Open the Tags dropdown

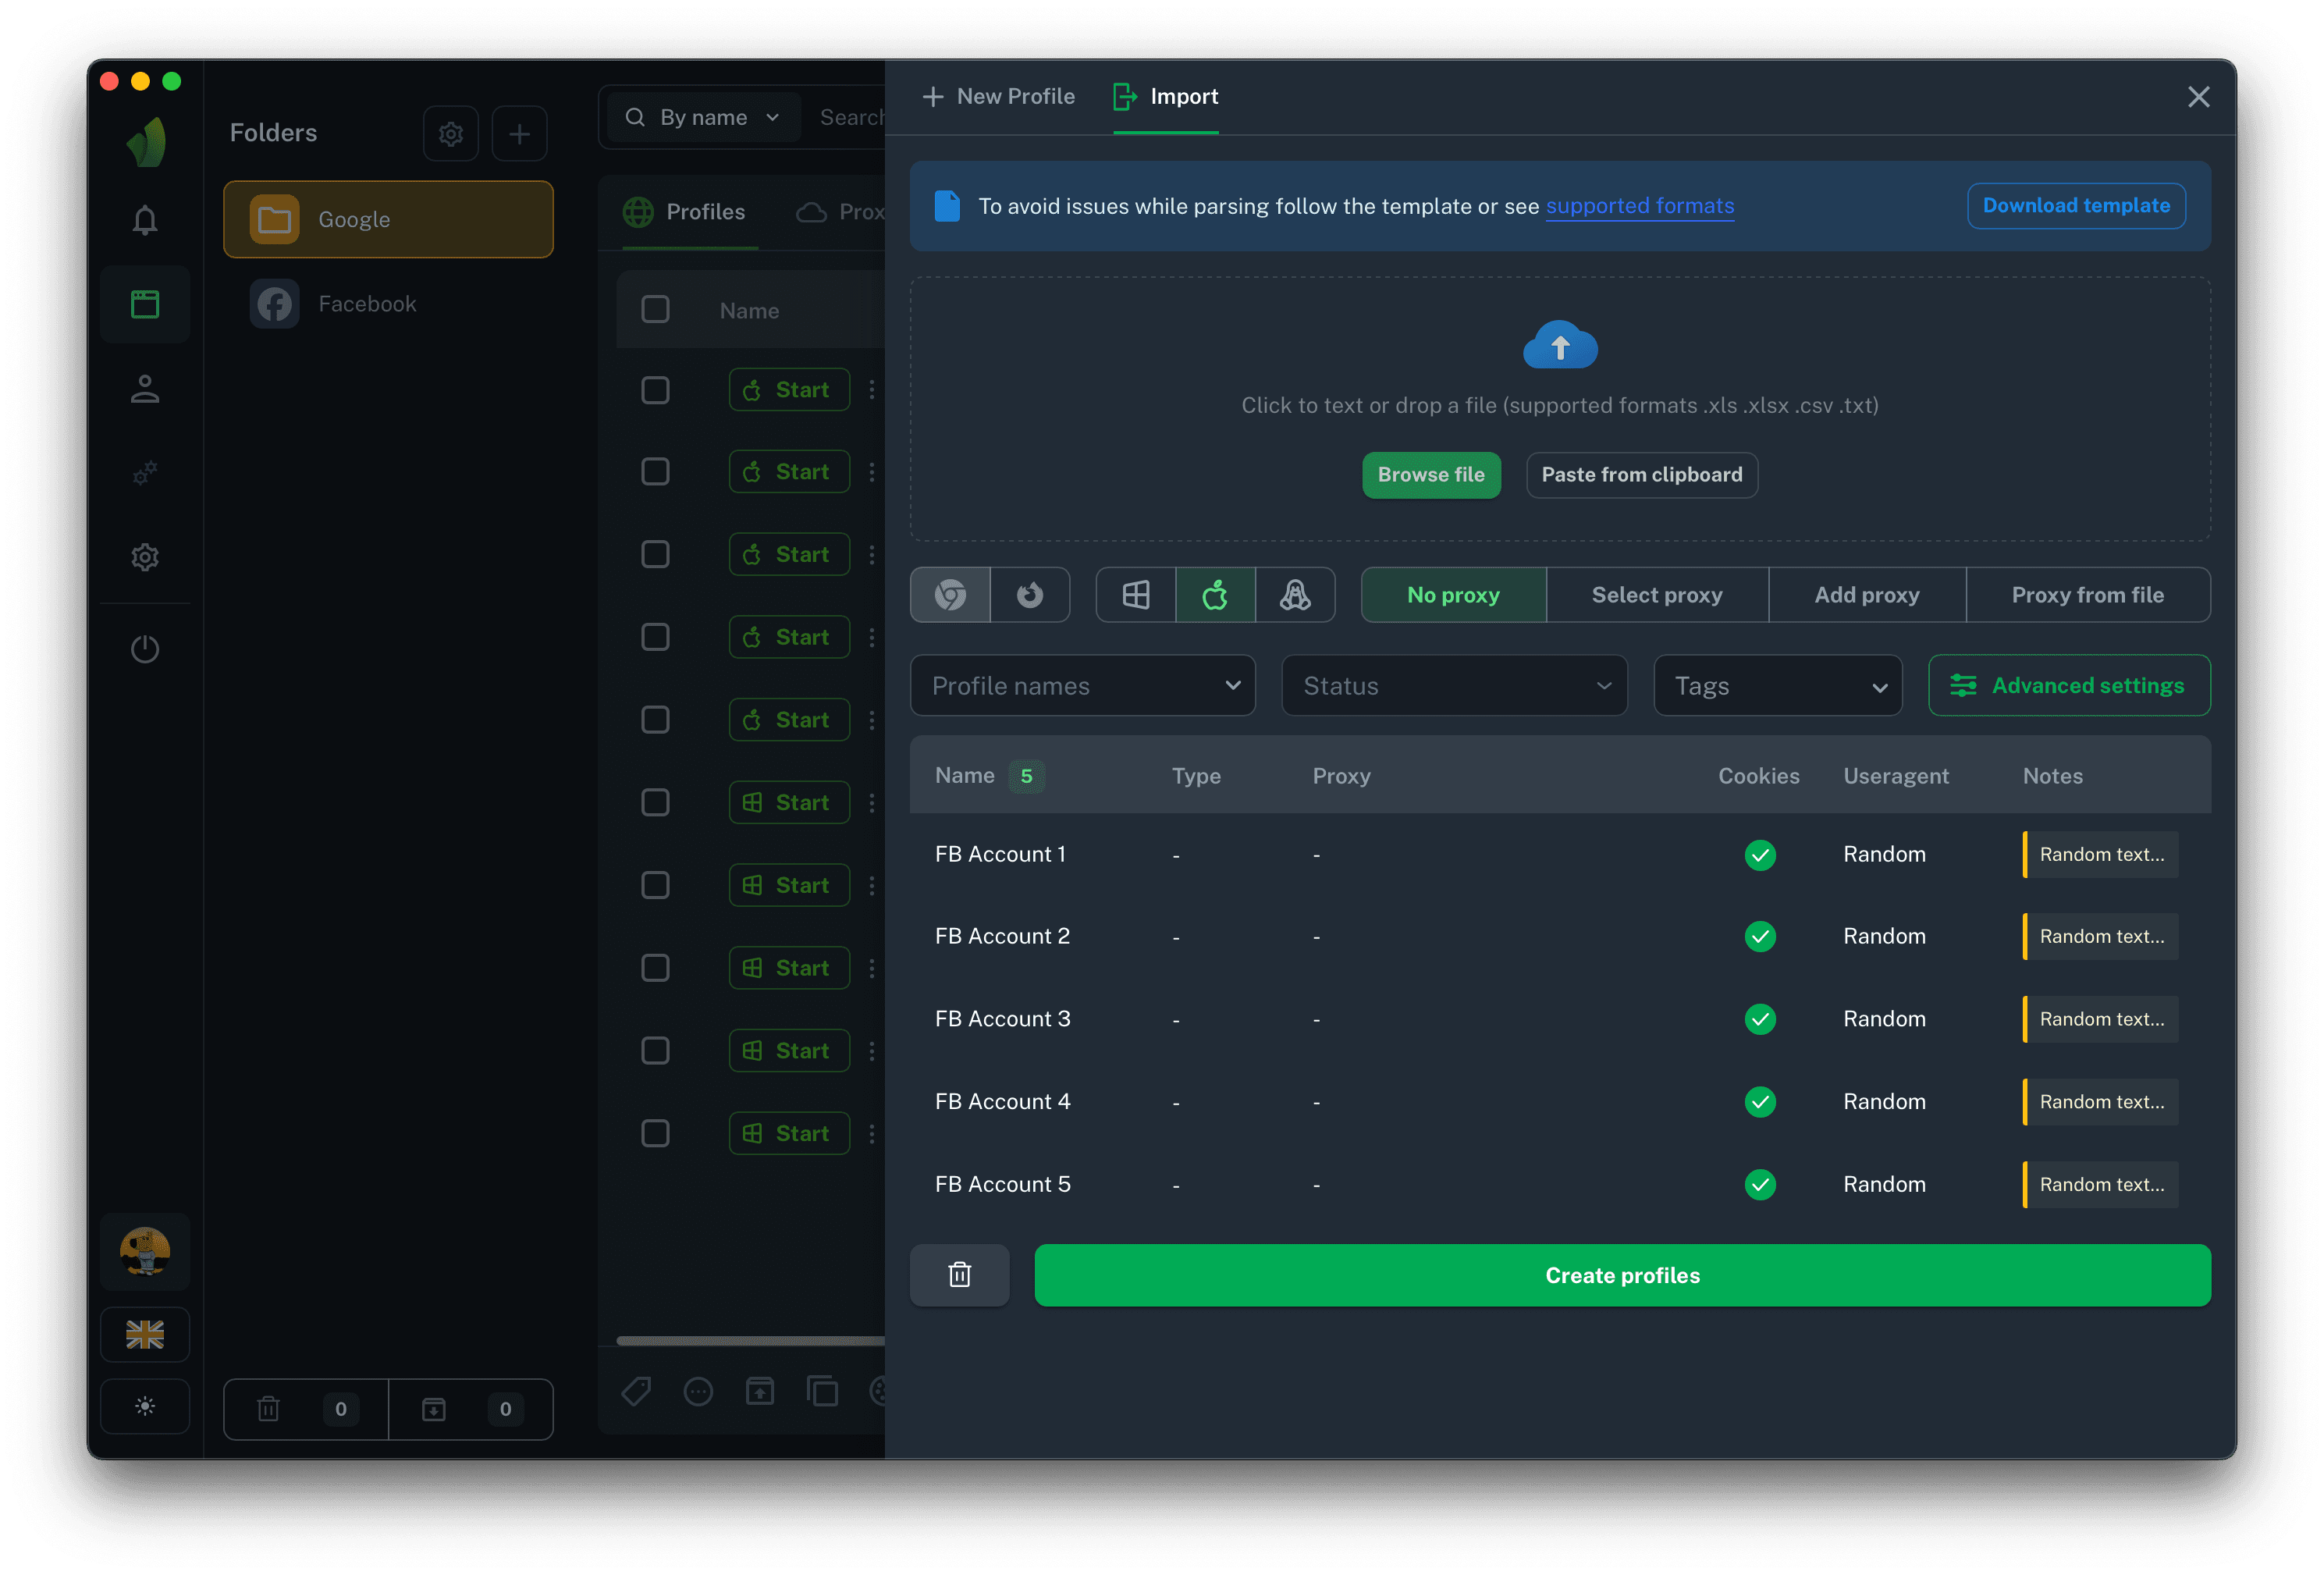(1777, 686)
